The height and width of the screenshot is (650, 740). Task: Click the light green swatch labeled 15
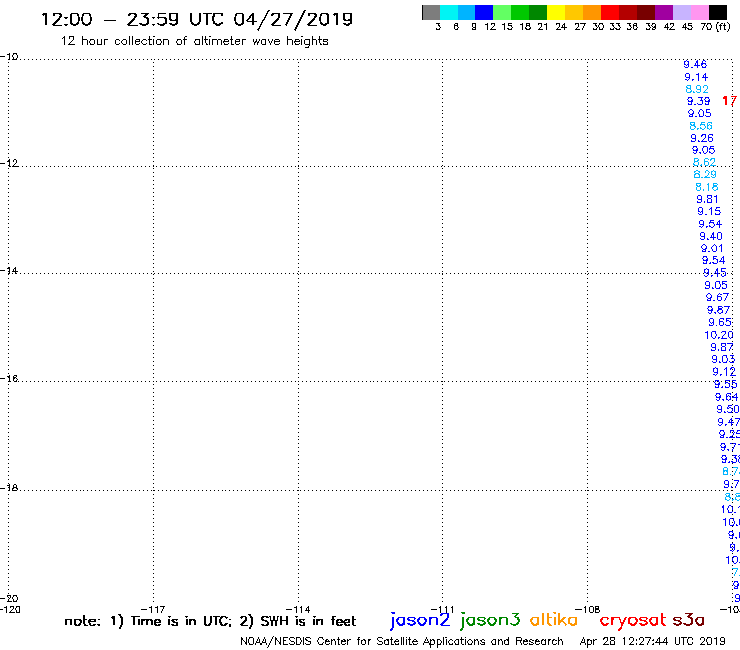point(502,12)
